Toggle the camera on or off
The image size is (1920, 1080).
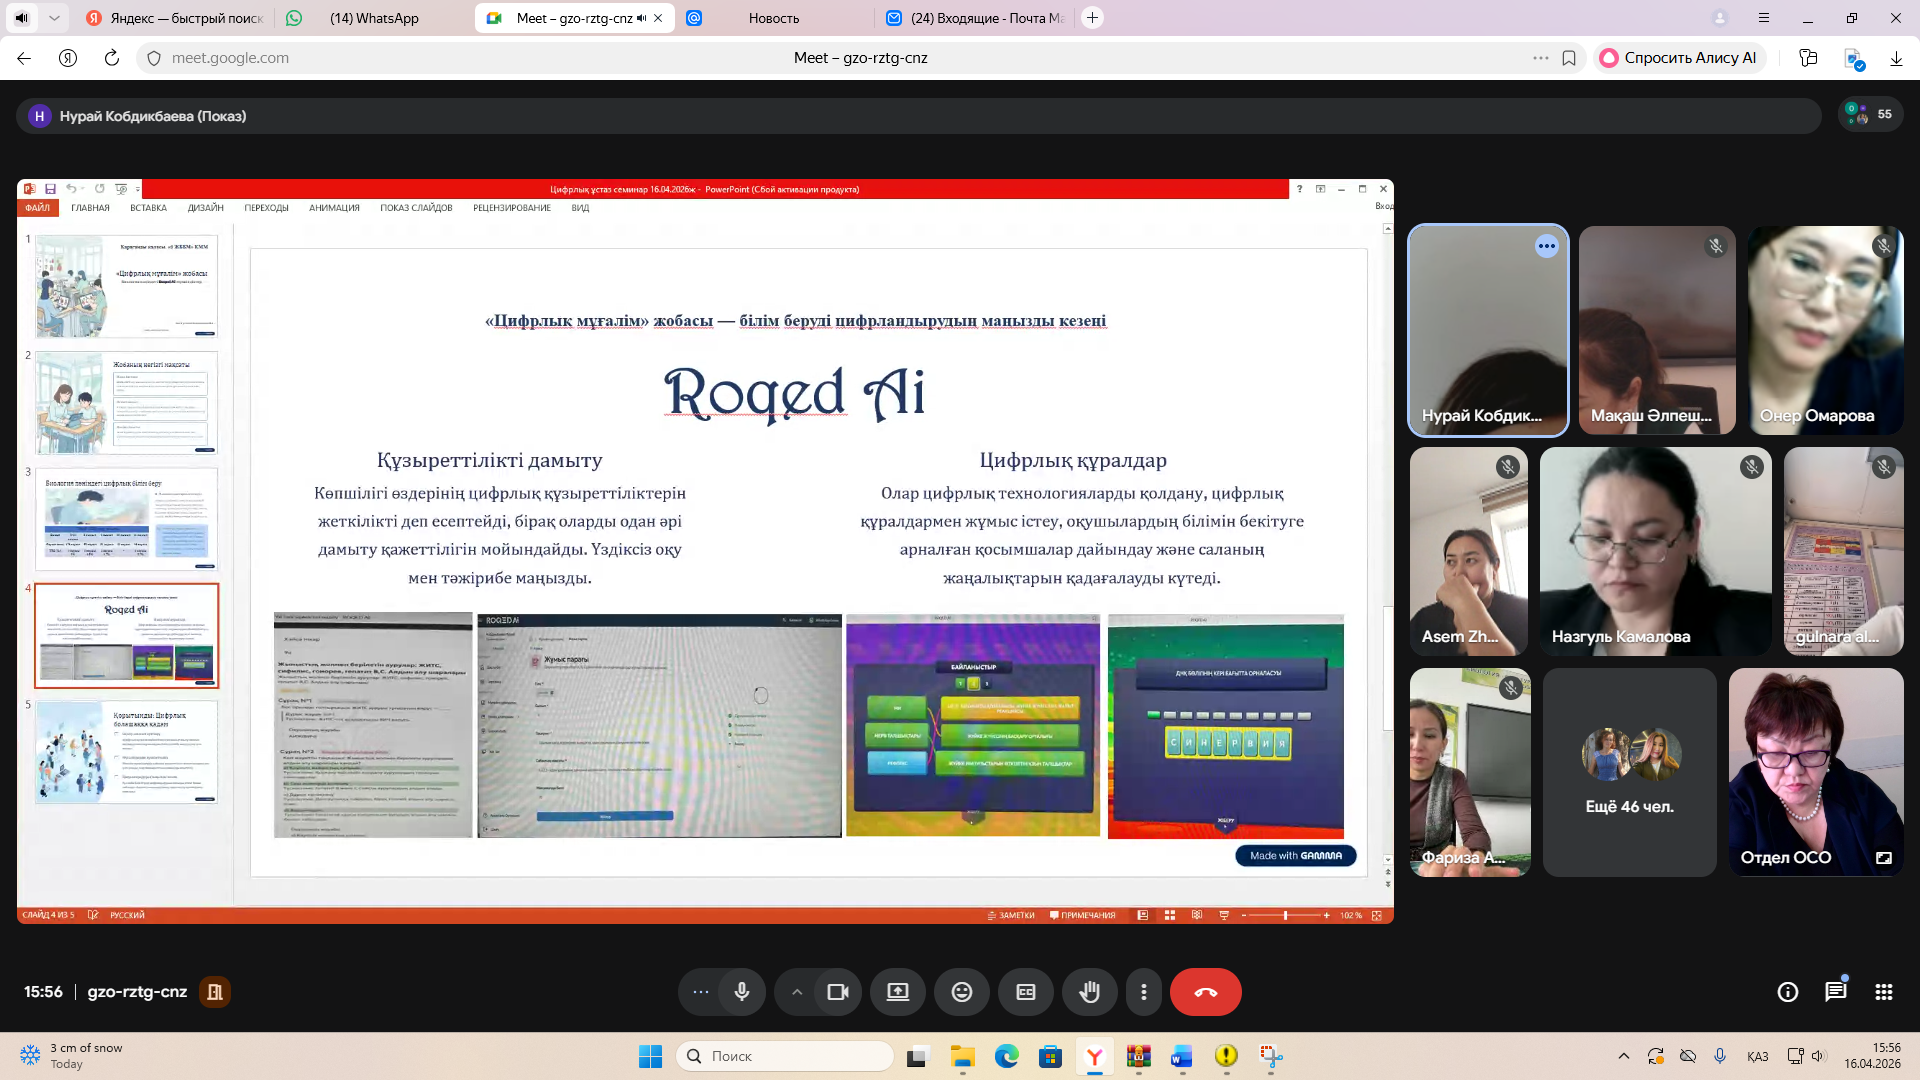click(838, 992)
